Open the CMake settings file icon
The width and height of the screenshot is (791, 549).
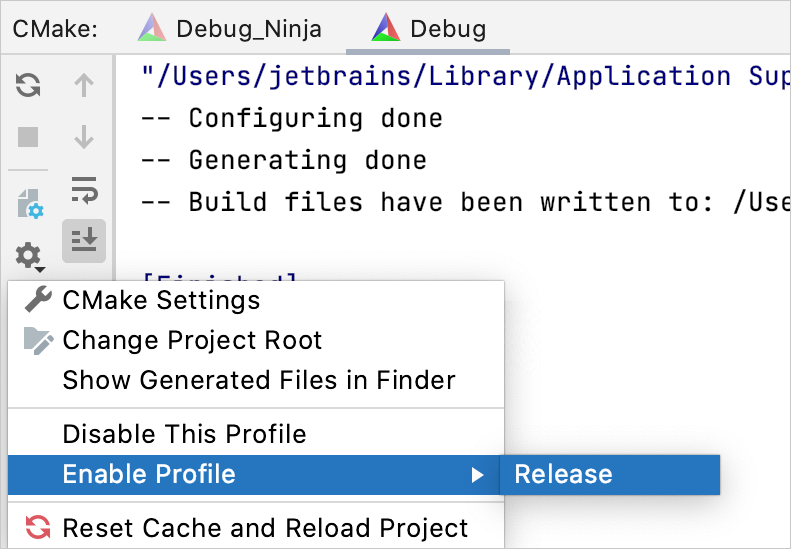[x=30, y=204]
